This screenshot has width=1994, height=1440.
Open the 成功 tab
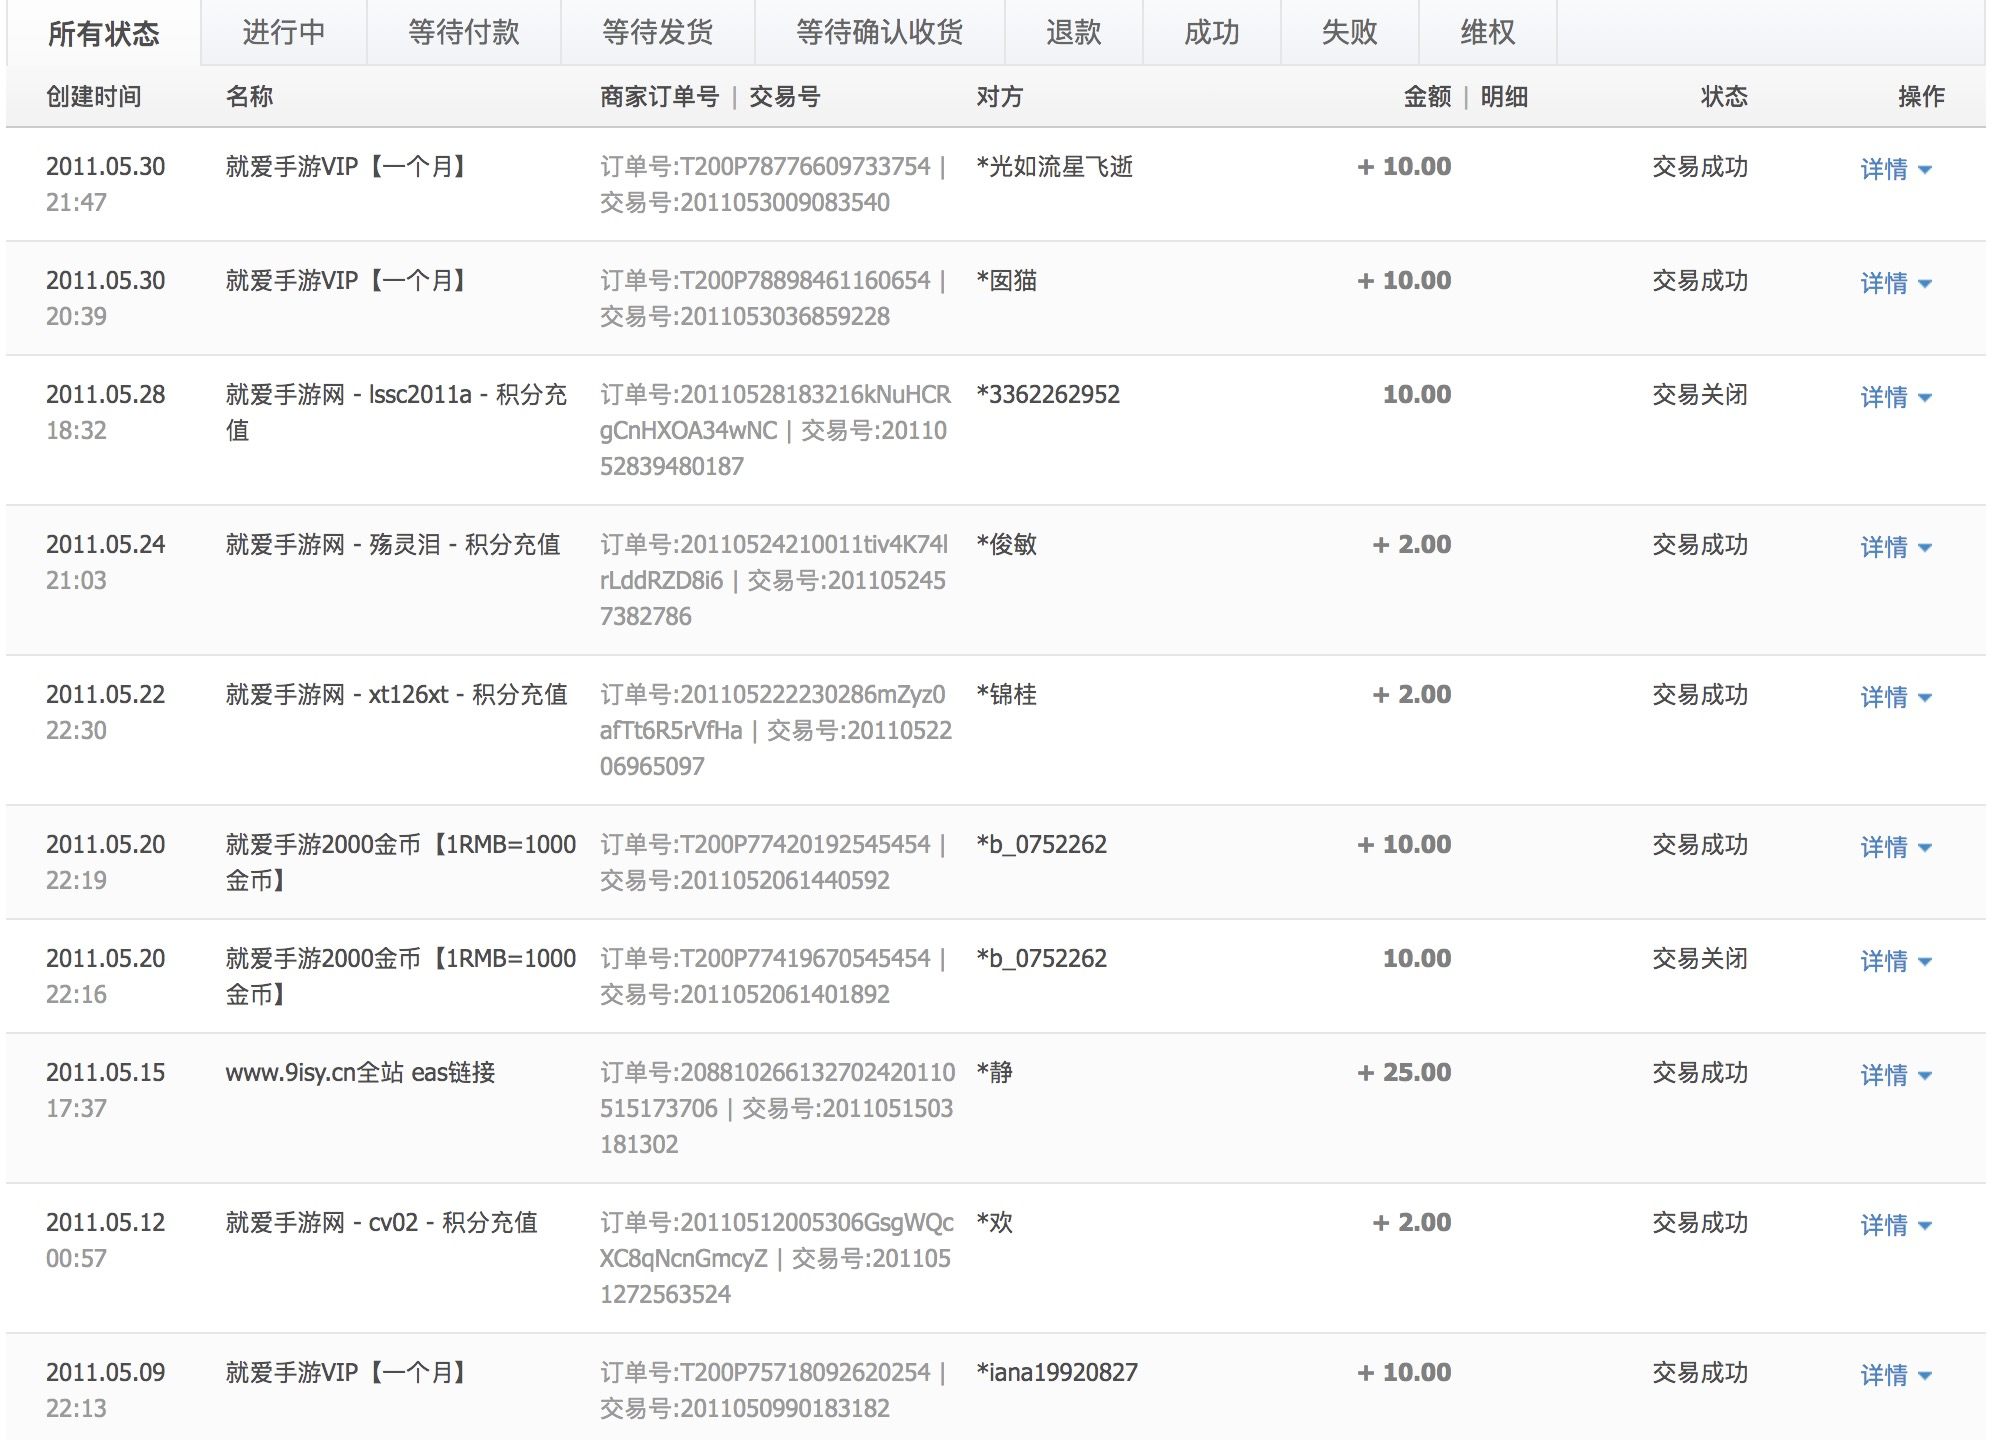click(1211, 33)
